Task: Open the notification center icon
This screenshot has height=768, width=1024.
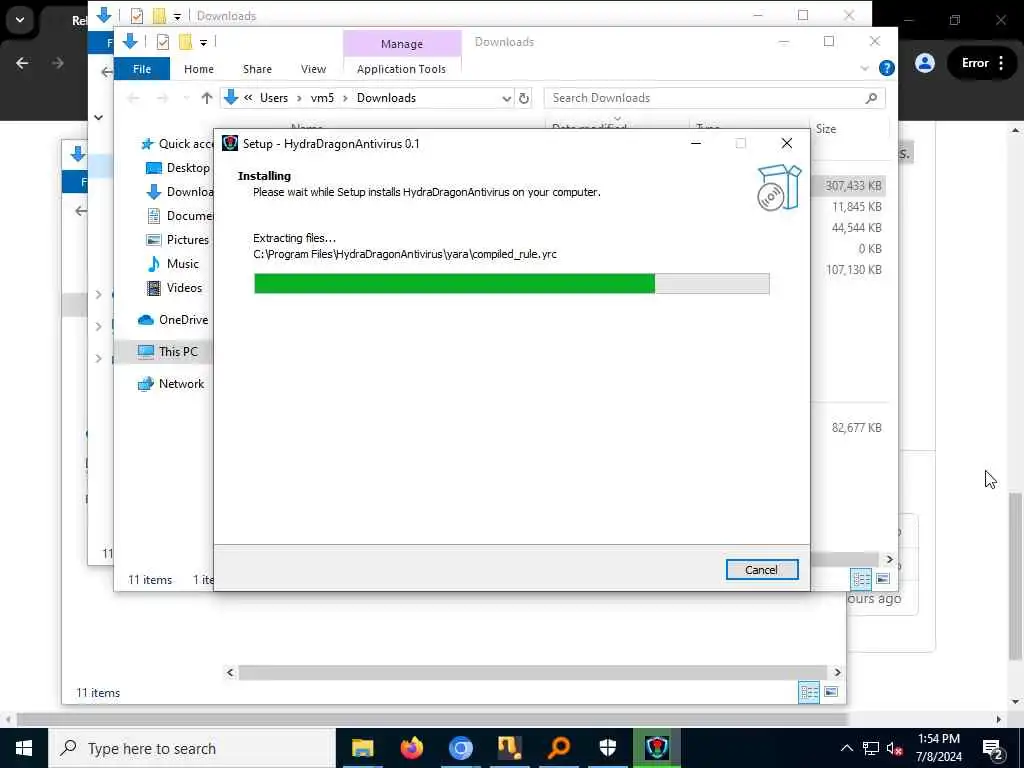Action: point(993,748)
